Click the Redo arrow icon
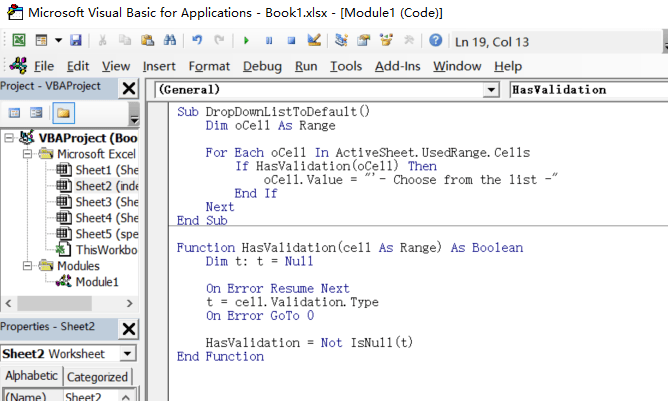 219,40
